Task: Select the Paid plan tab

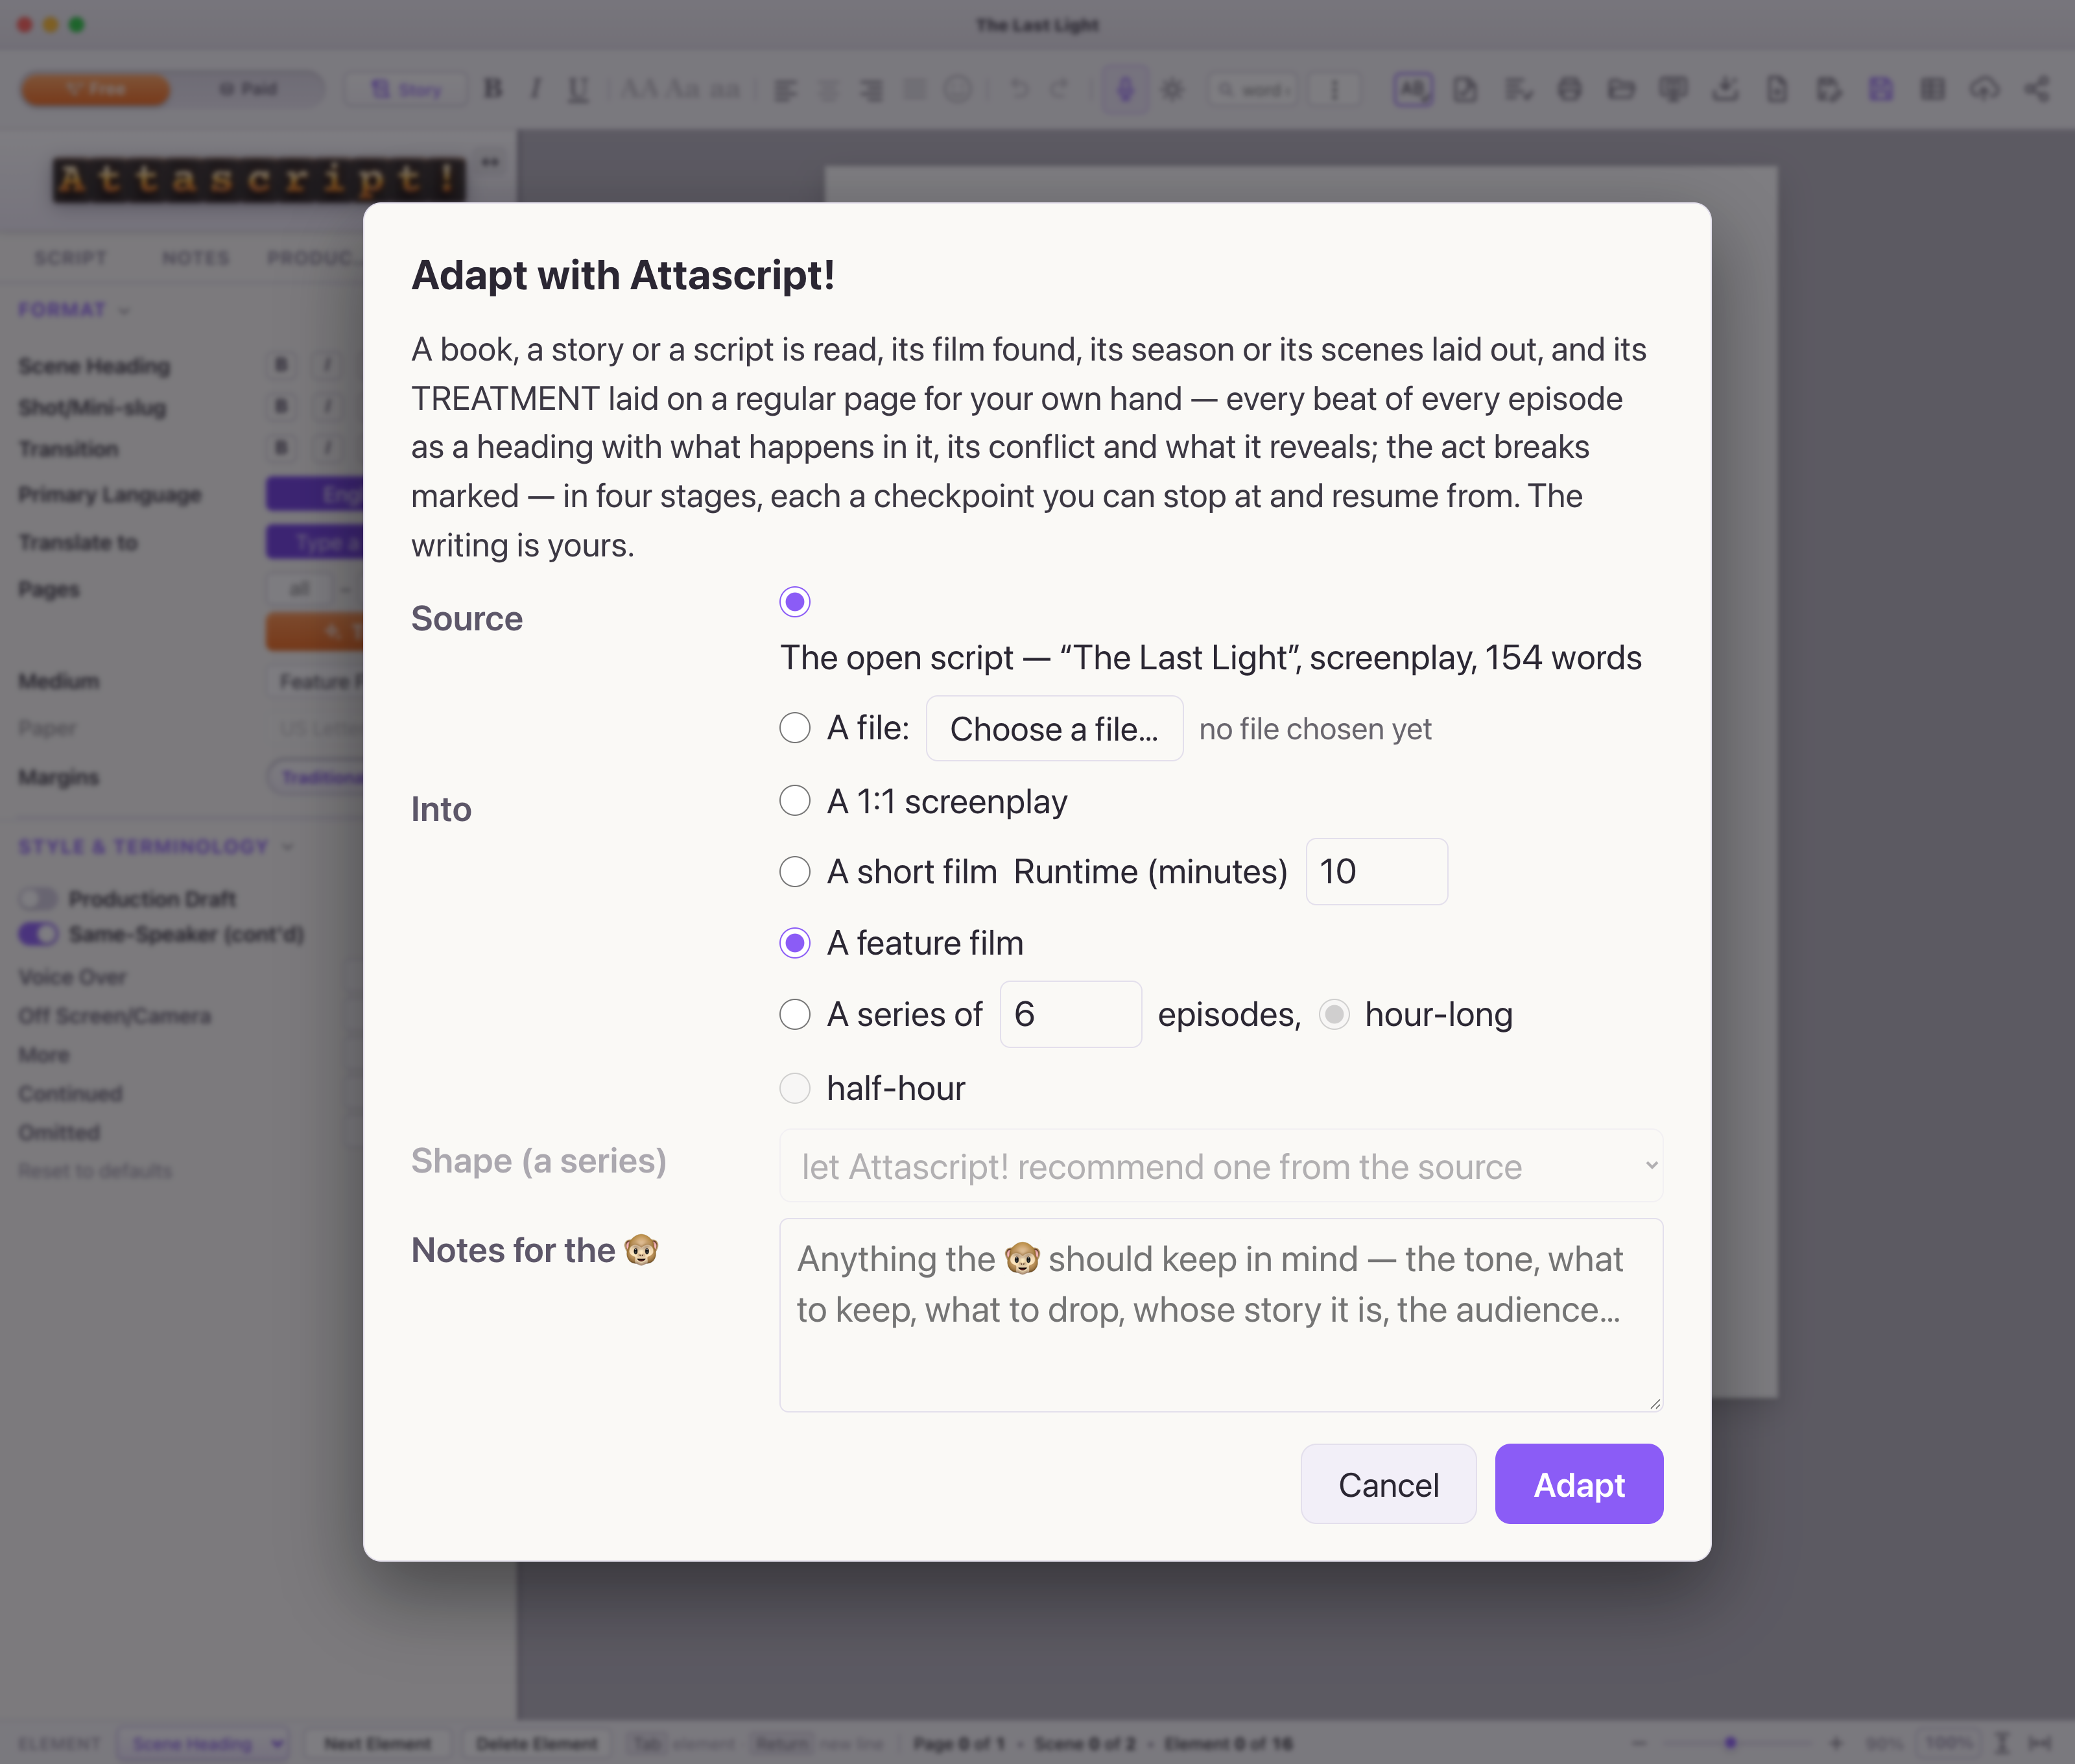Action: coord(248,89)
